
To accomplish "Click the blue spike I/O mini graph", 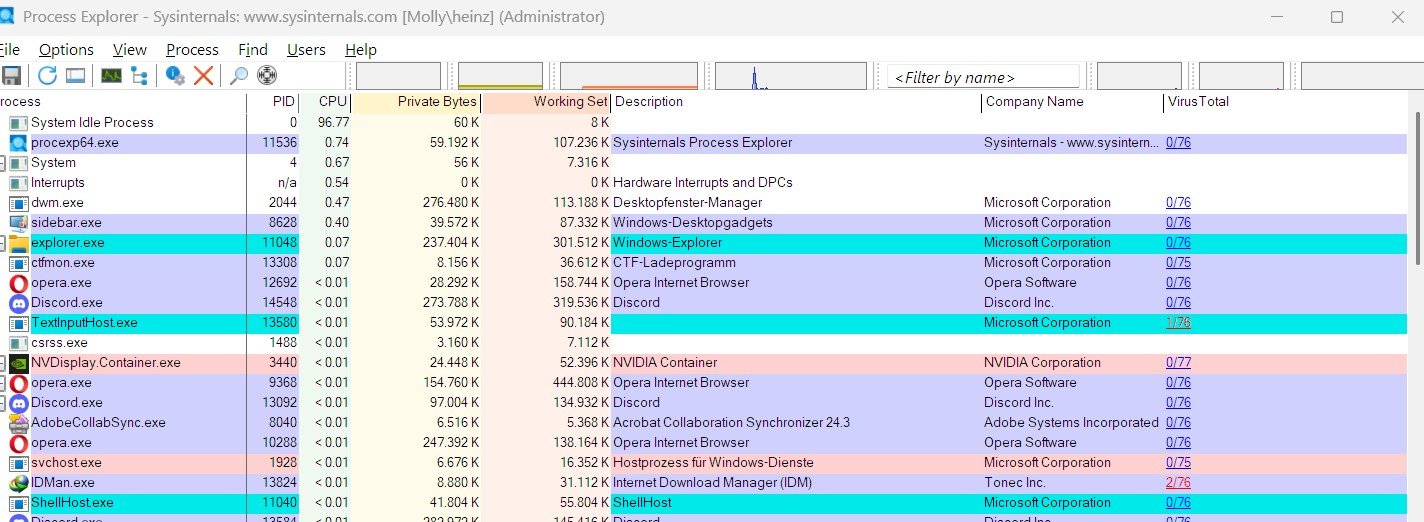I will (791, 76).
